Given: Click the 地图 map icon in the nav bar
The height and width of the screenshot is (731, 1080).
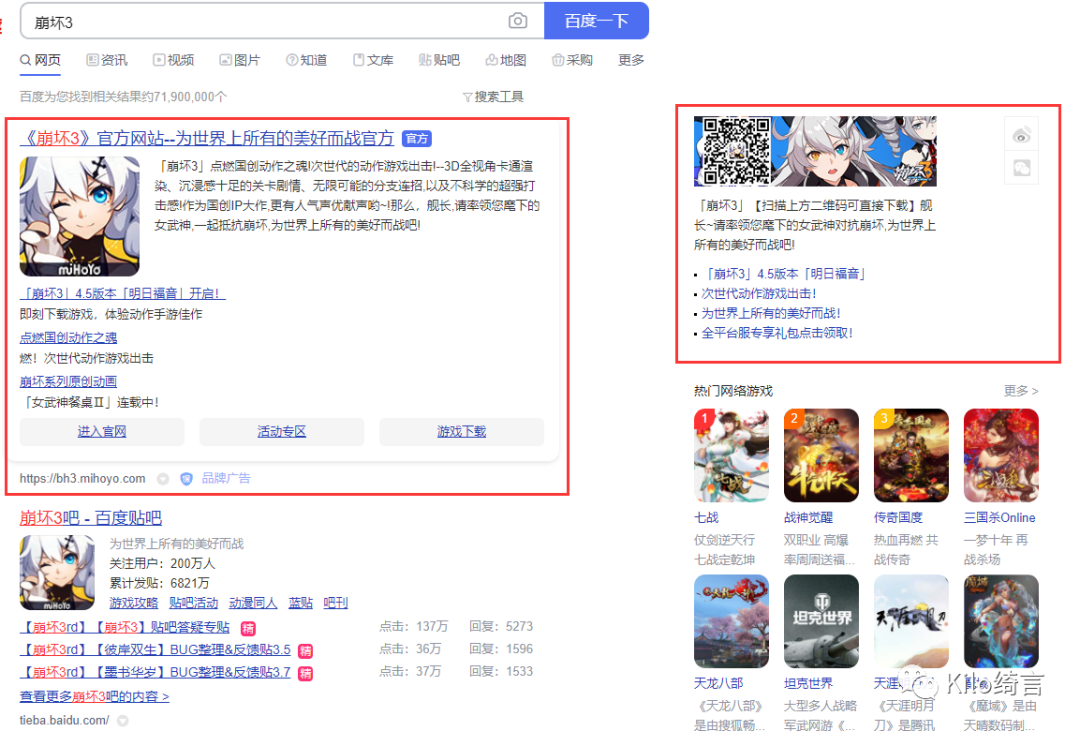Looking at the screenshot, I should point(489,60).
